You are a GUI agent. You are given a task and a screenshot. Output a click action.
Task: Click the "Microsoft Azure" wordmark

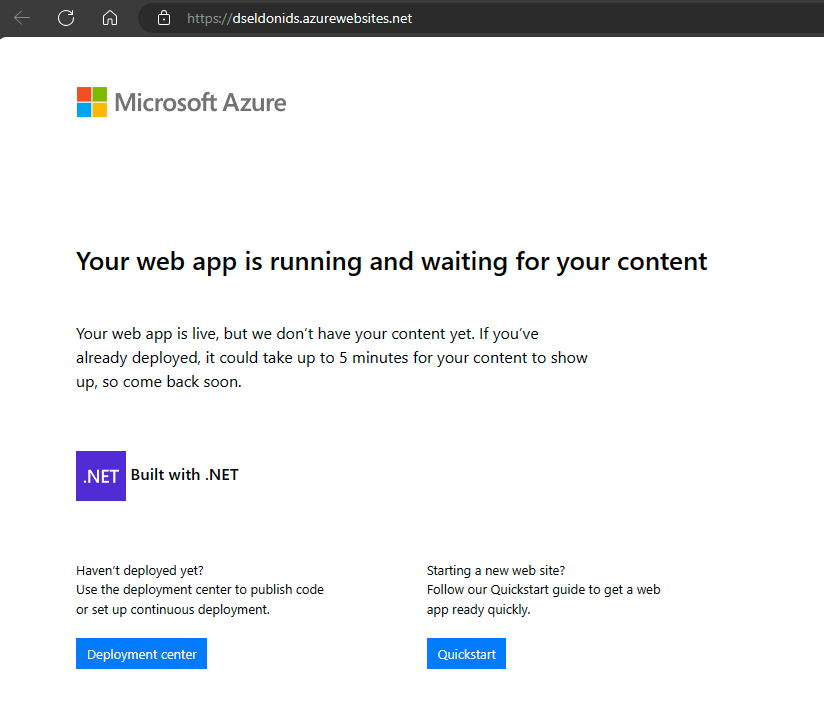(200, 102)
